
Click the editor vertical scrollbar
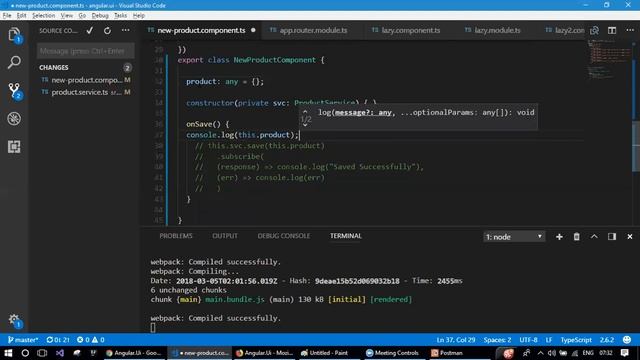[x=635, y=133]
